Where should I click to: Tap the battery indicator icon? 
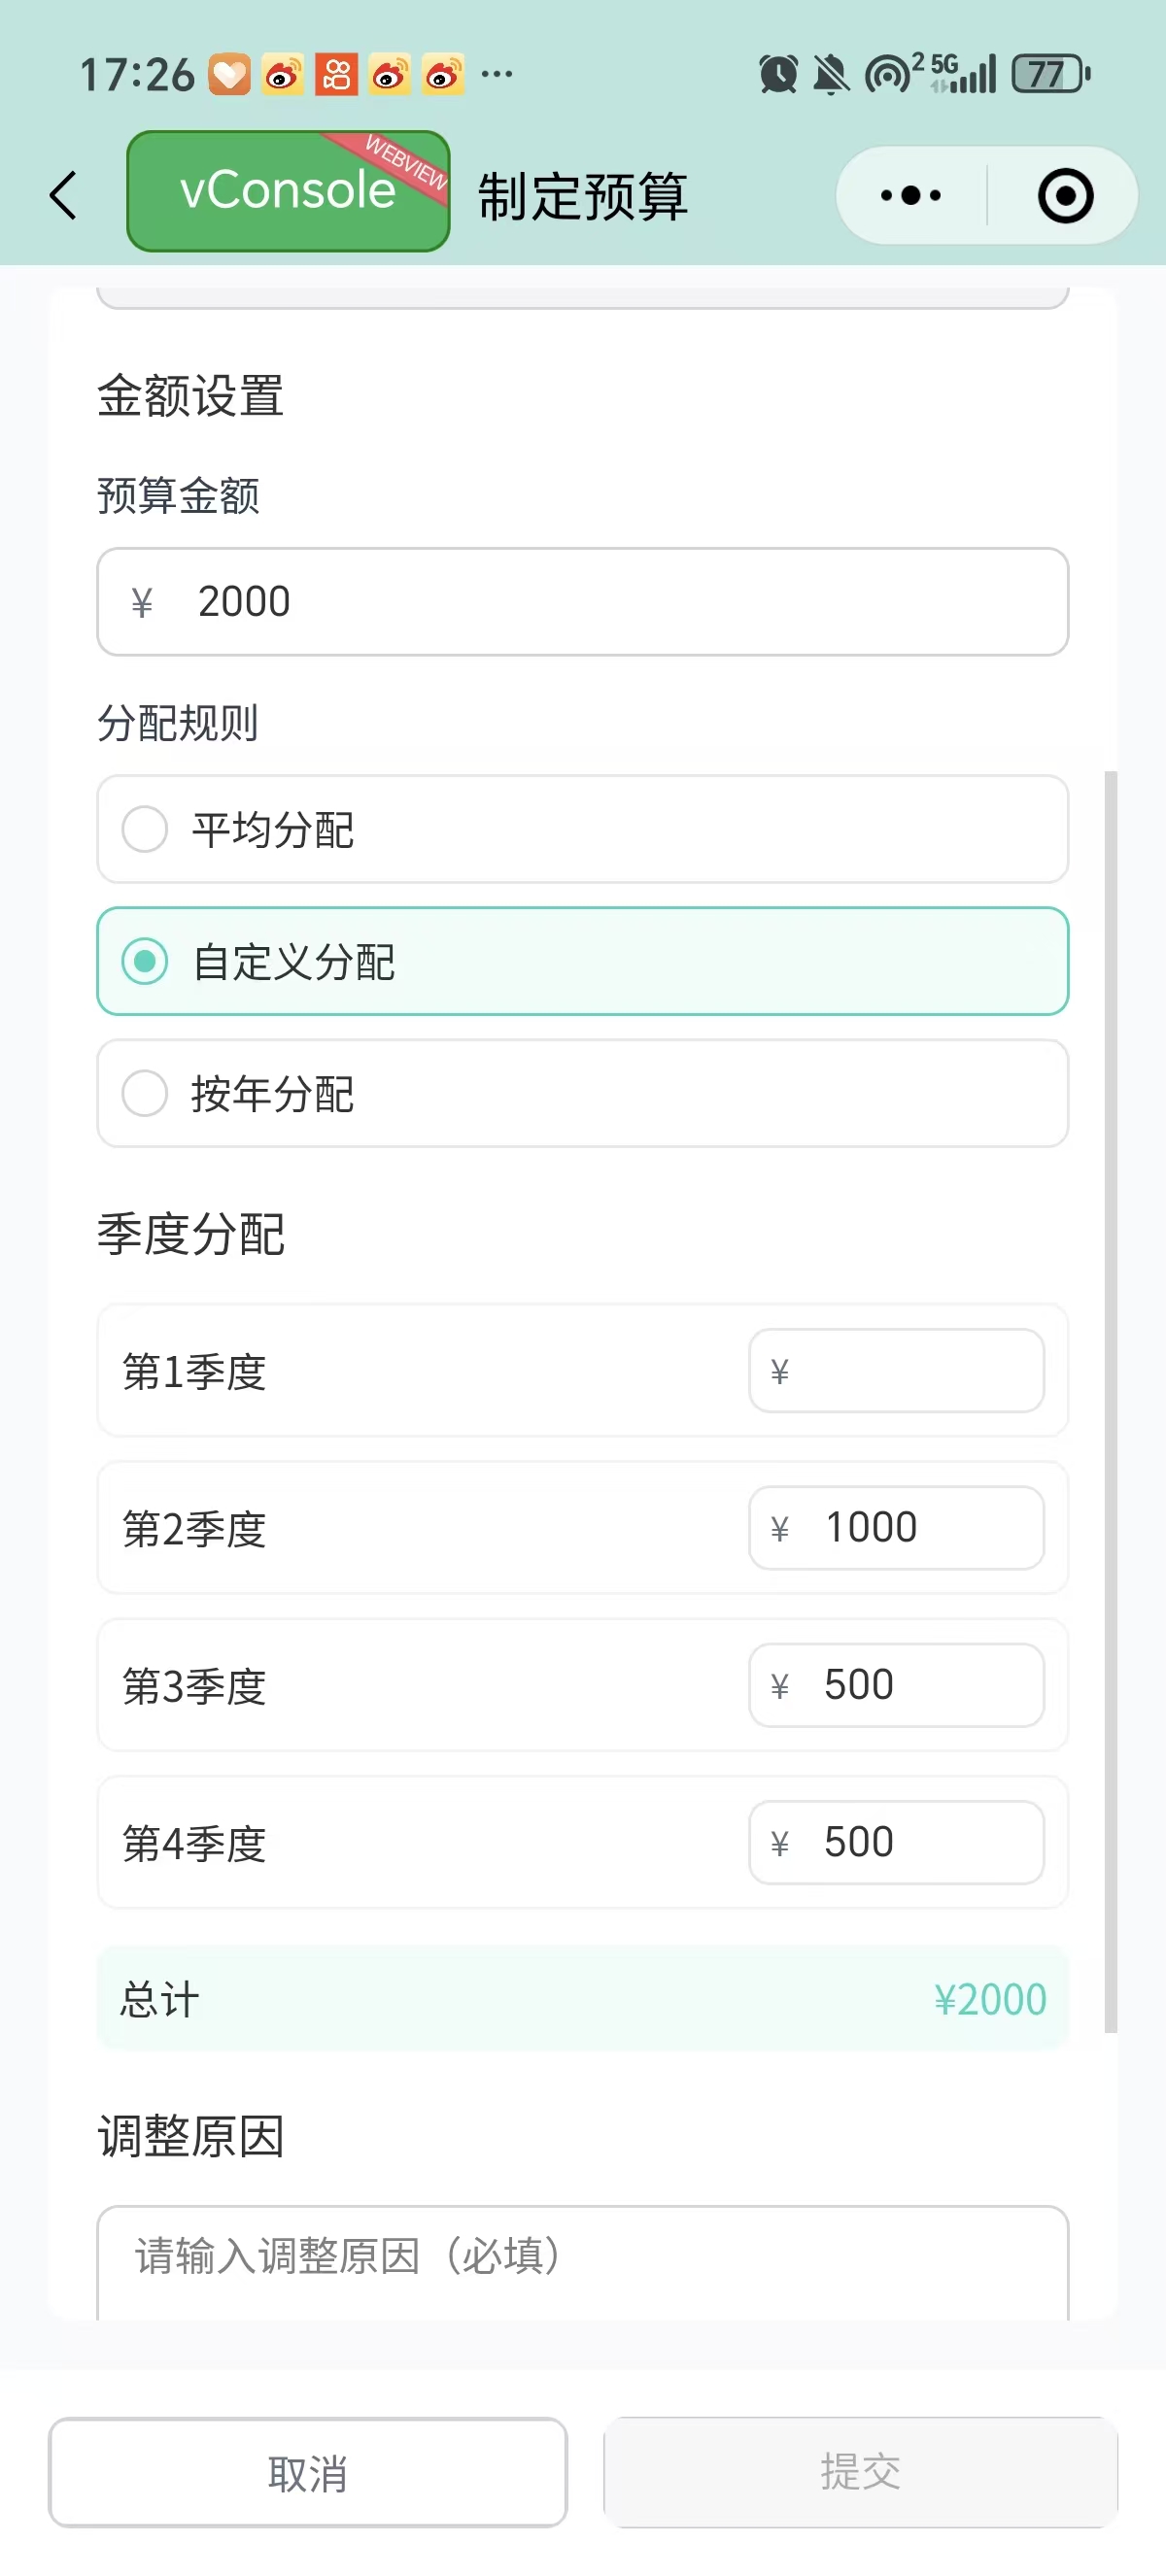tap(1050, 74)
